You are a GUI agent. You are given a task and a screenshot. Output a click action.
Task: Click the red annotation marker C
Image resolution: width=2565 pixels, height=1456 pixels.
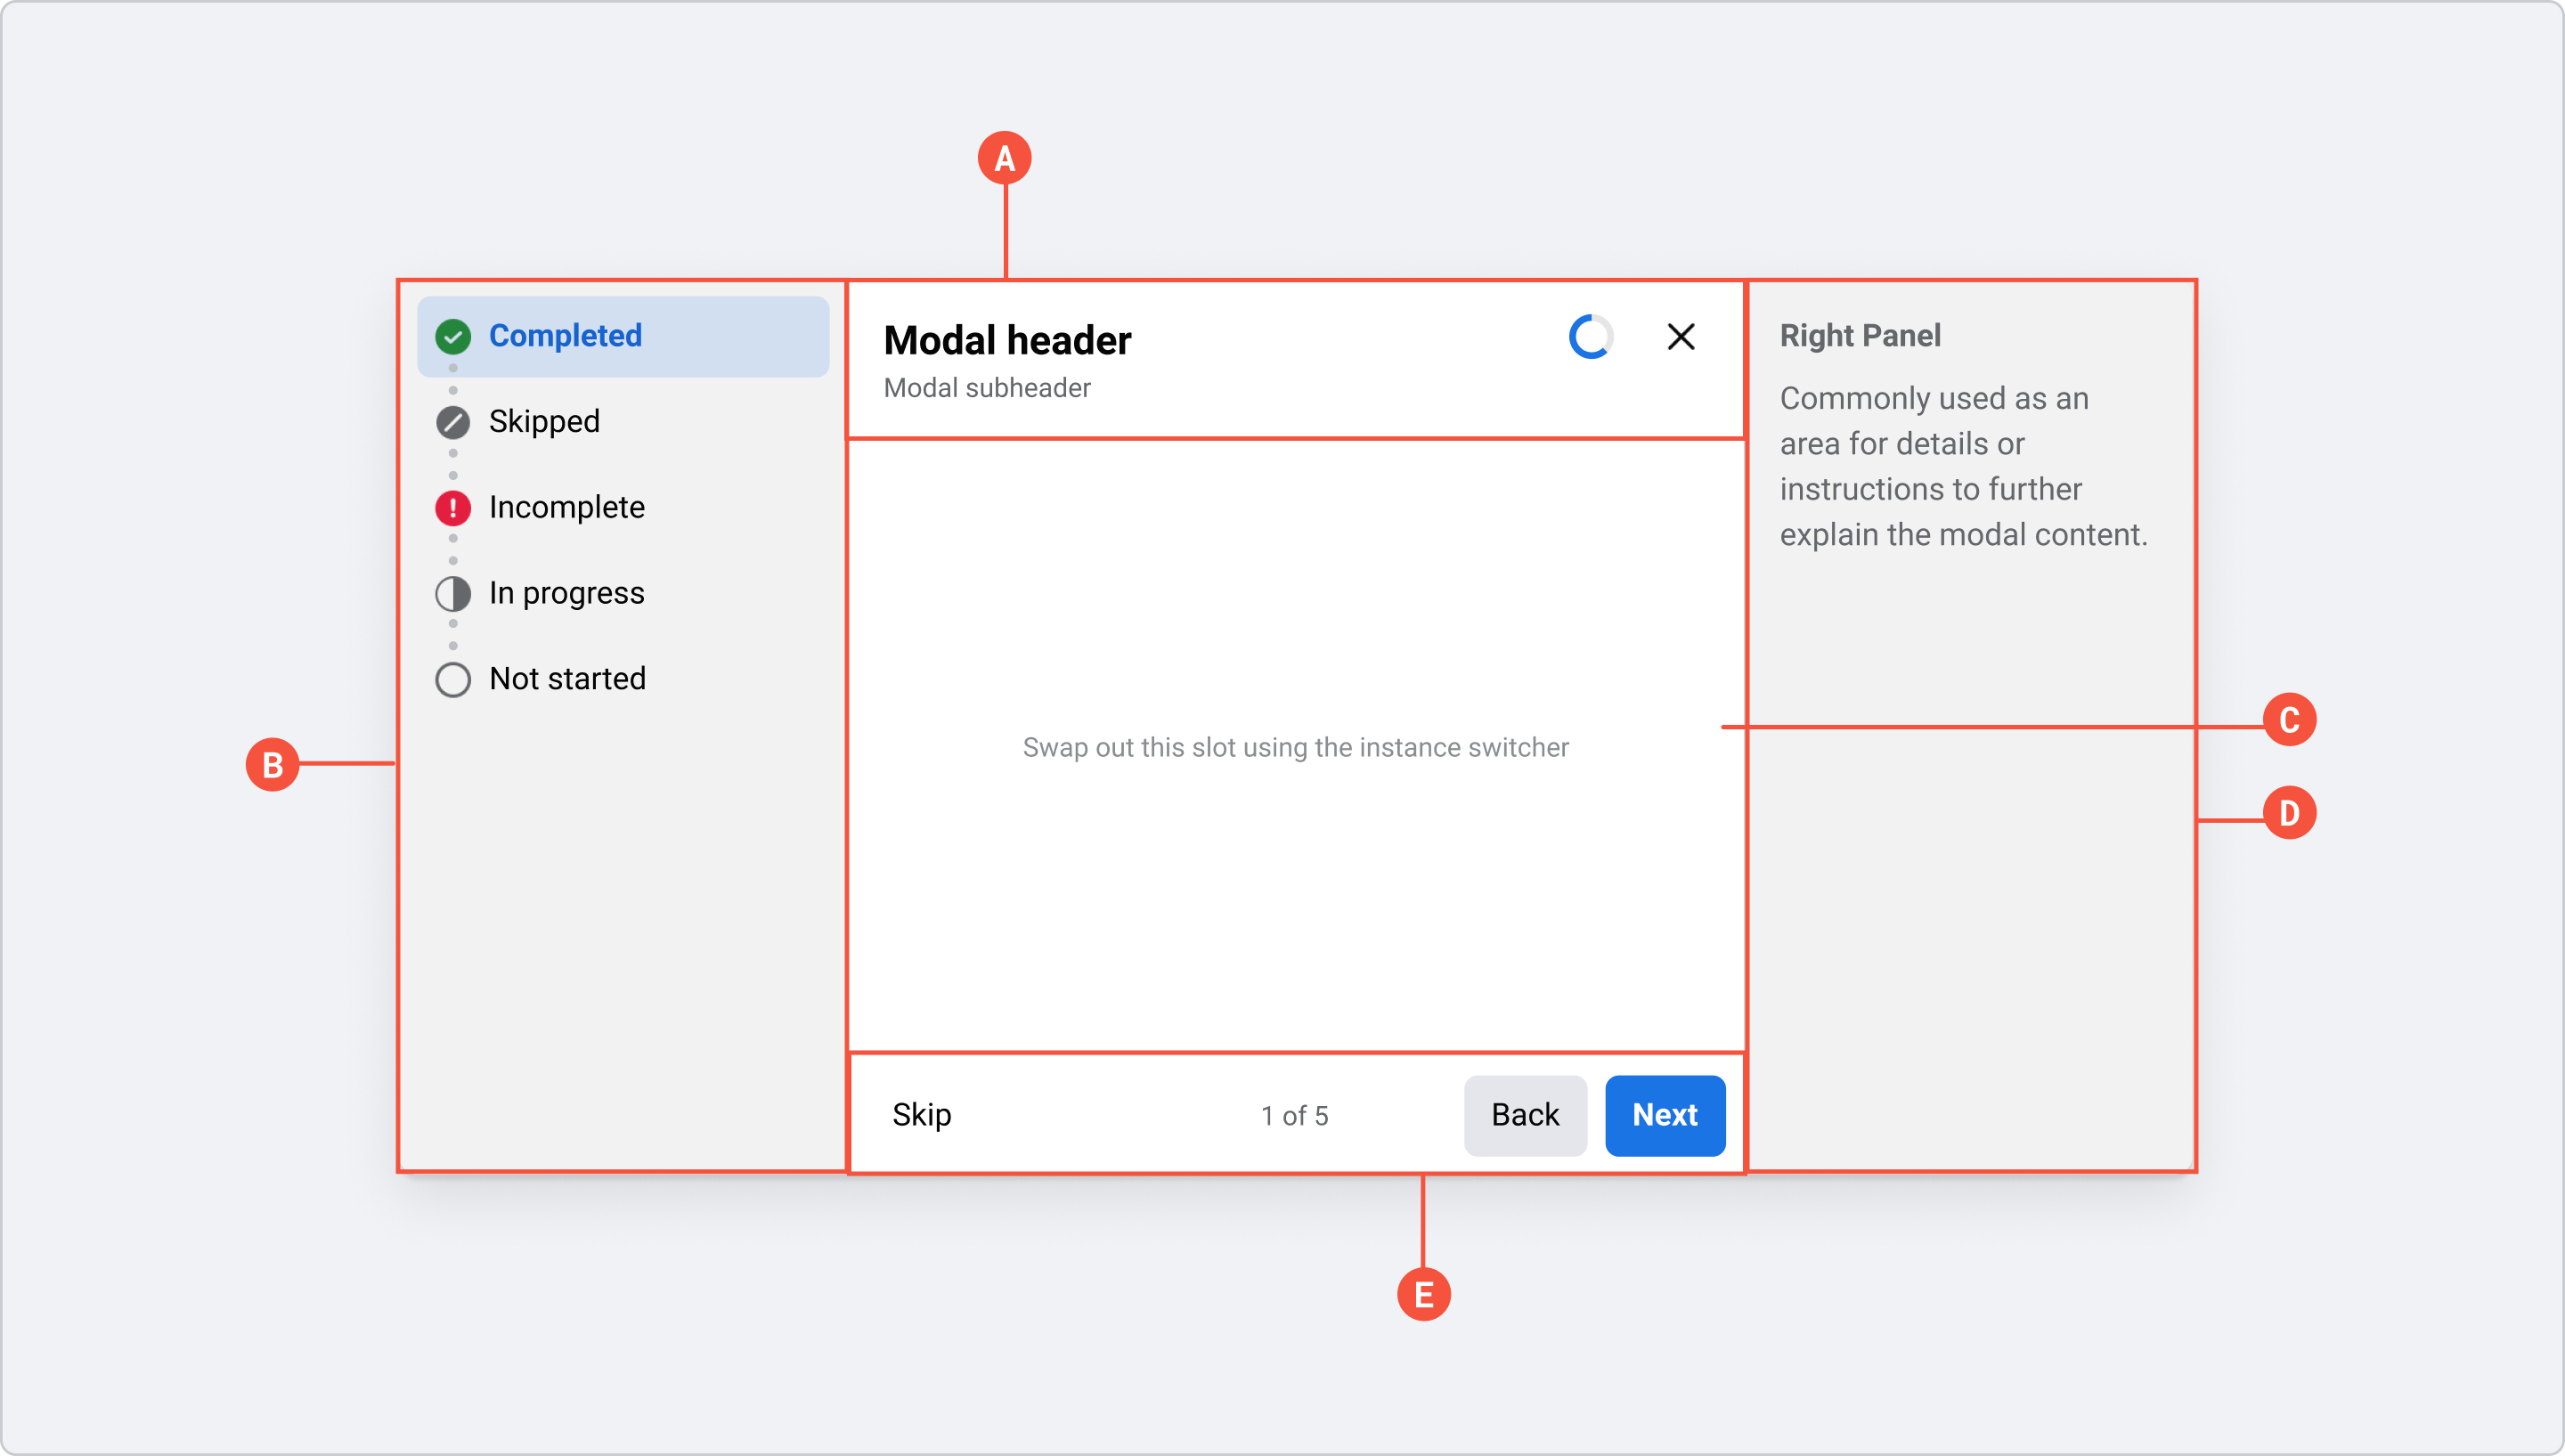click(2289, 720)
